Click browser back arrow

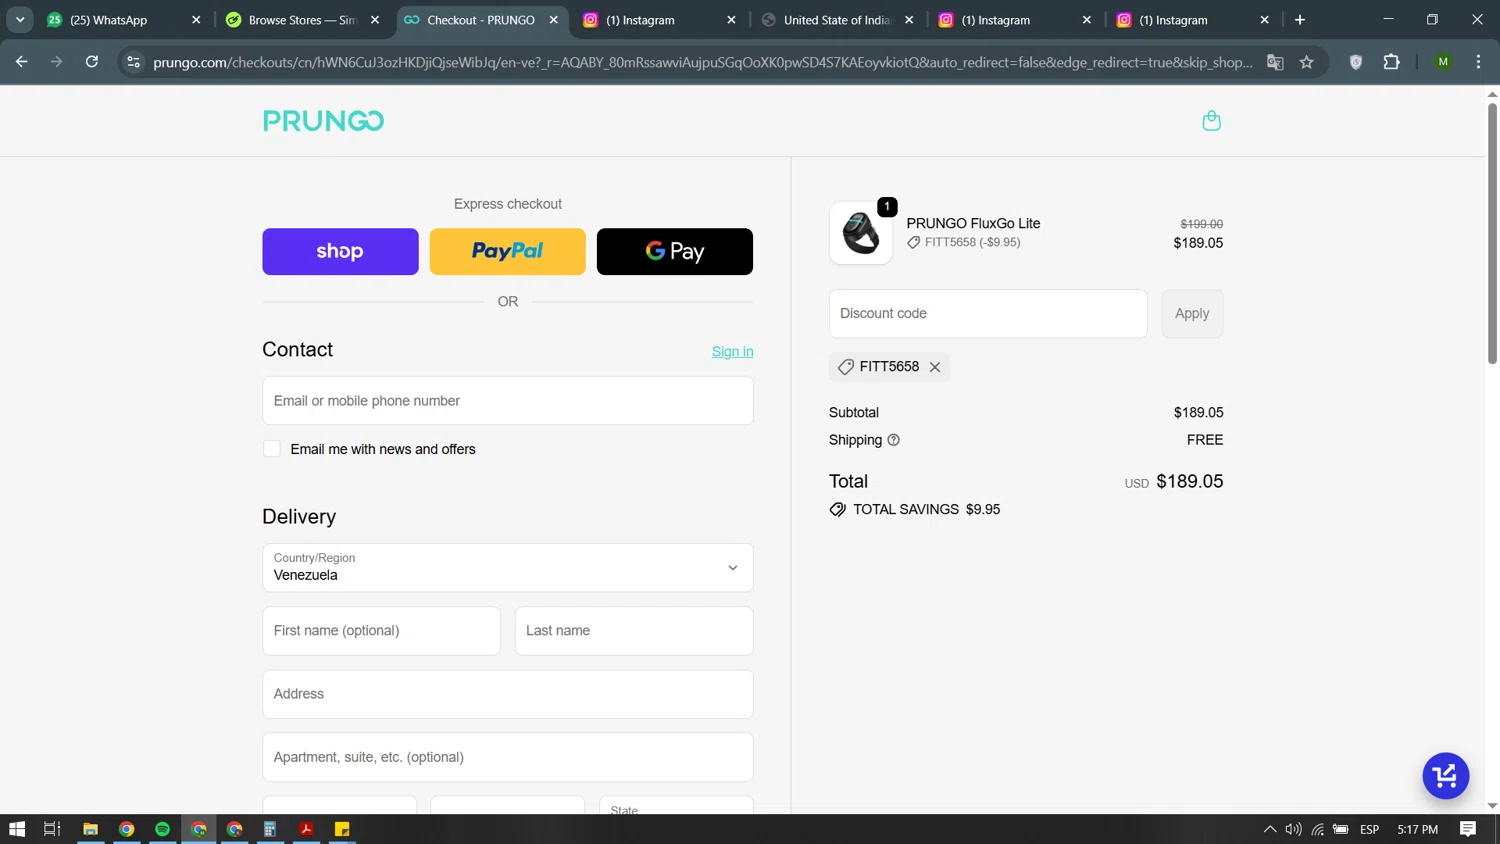coord(22,62)
